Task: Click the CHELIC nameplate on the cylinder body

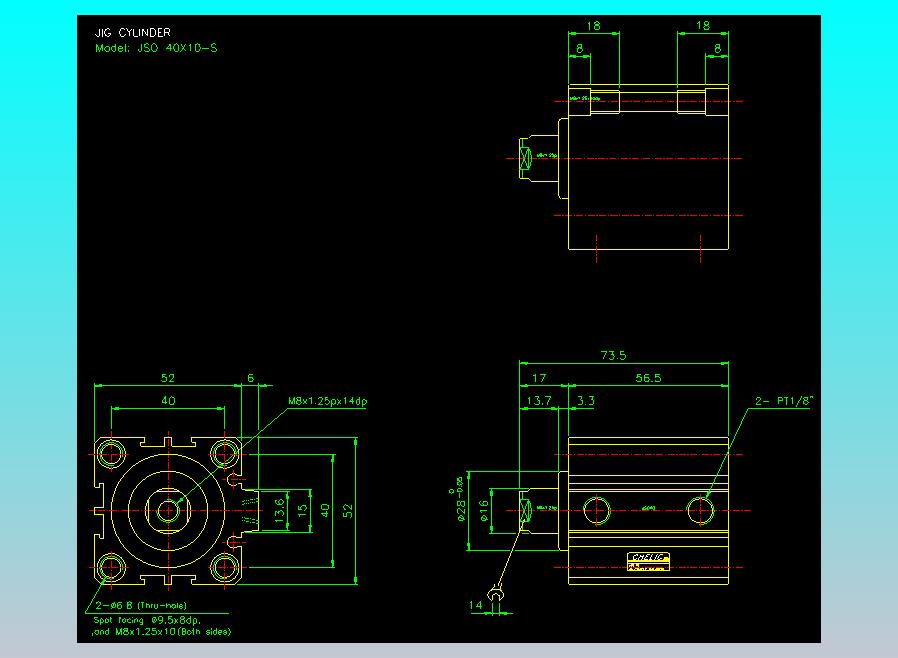Action: (648, 561)
